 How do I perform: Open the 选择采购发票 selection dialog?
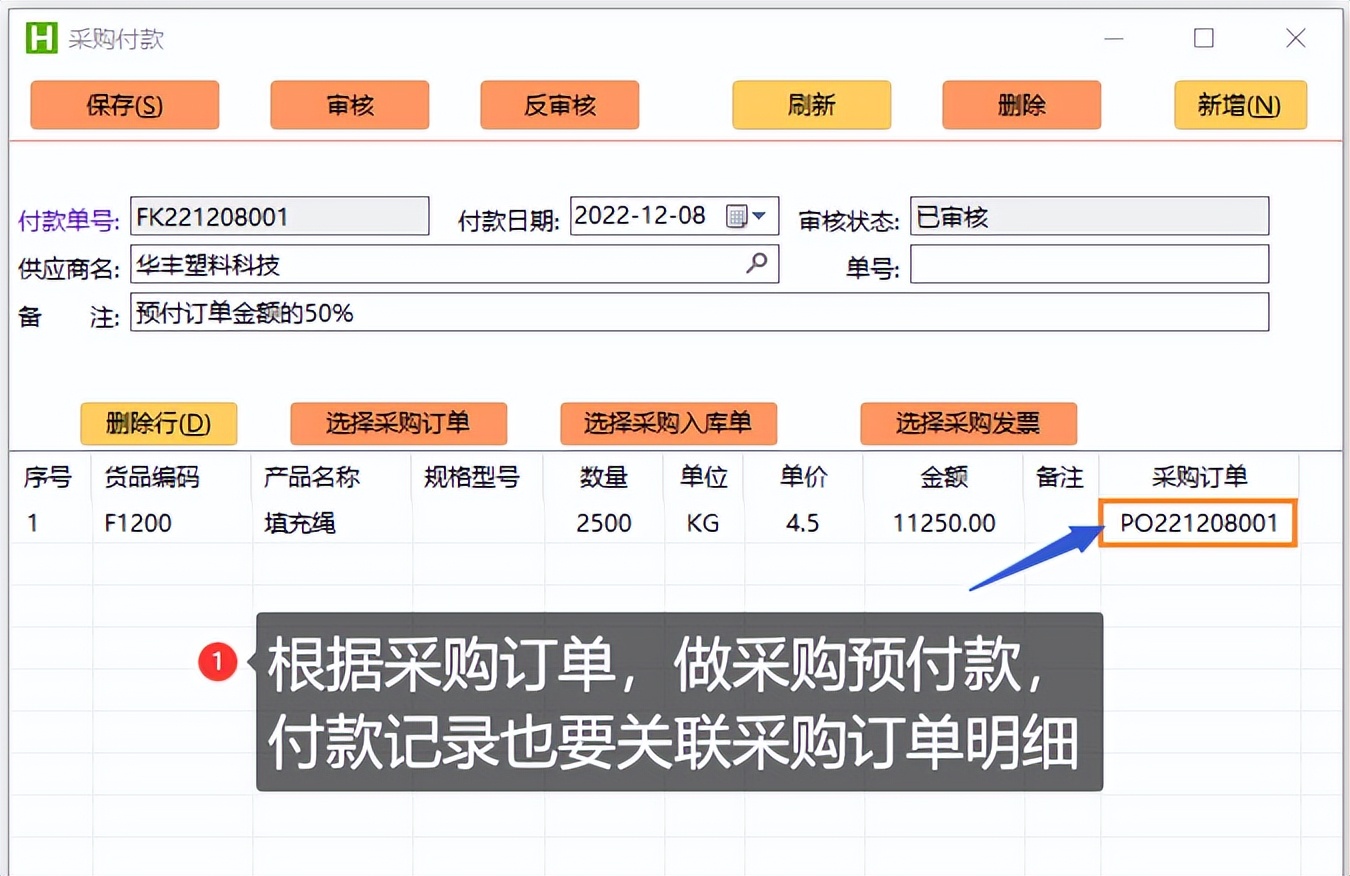pos(968,423)
